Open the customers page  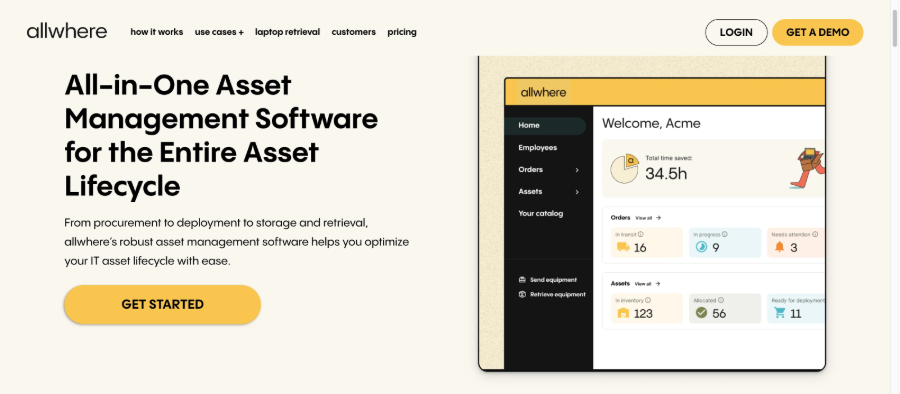(x=354, y=32)
